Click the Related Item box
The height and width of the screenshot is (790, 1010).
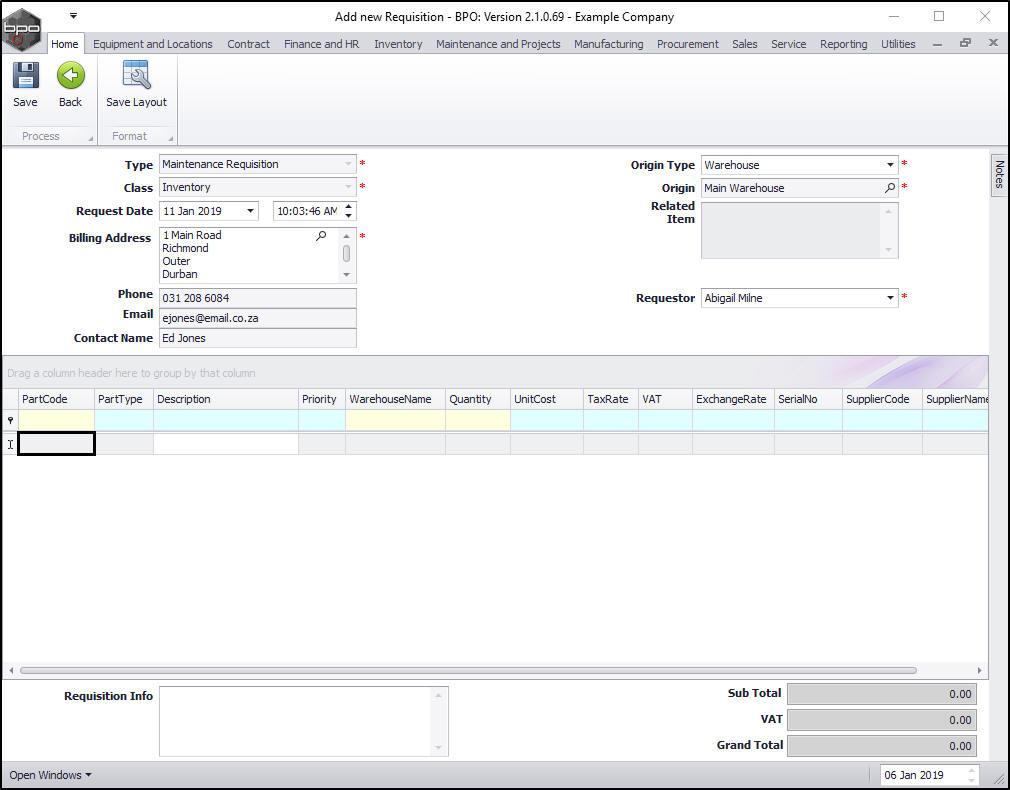pos(799,231)
